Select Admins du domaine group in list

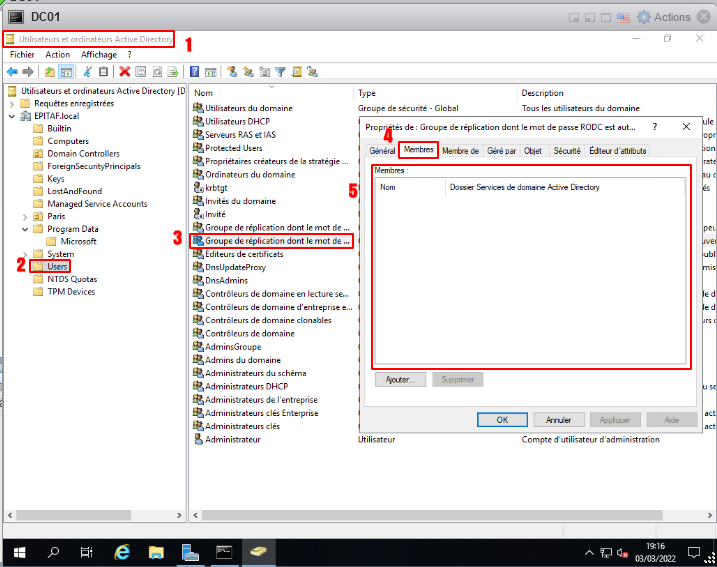click(x=243, y=360)
